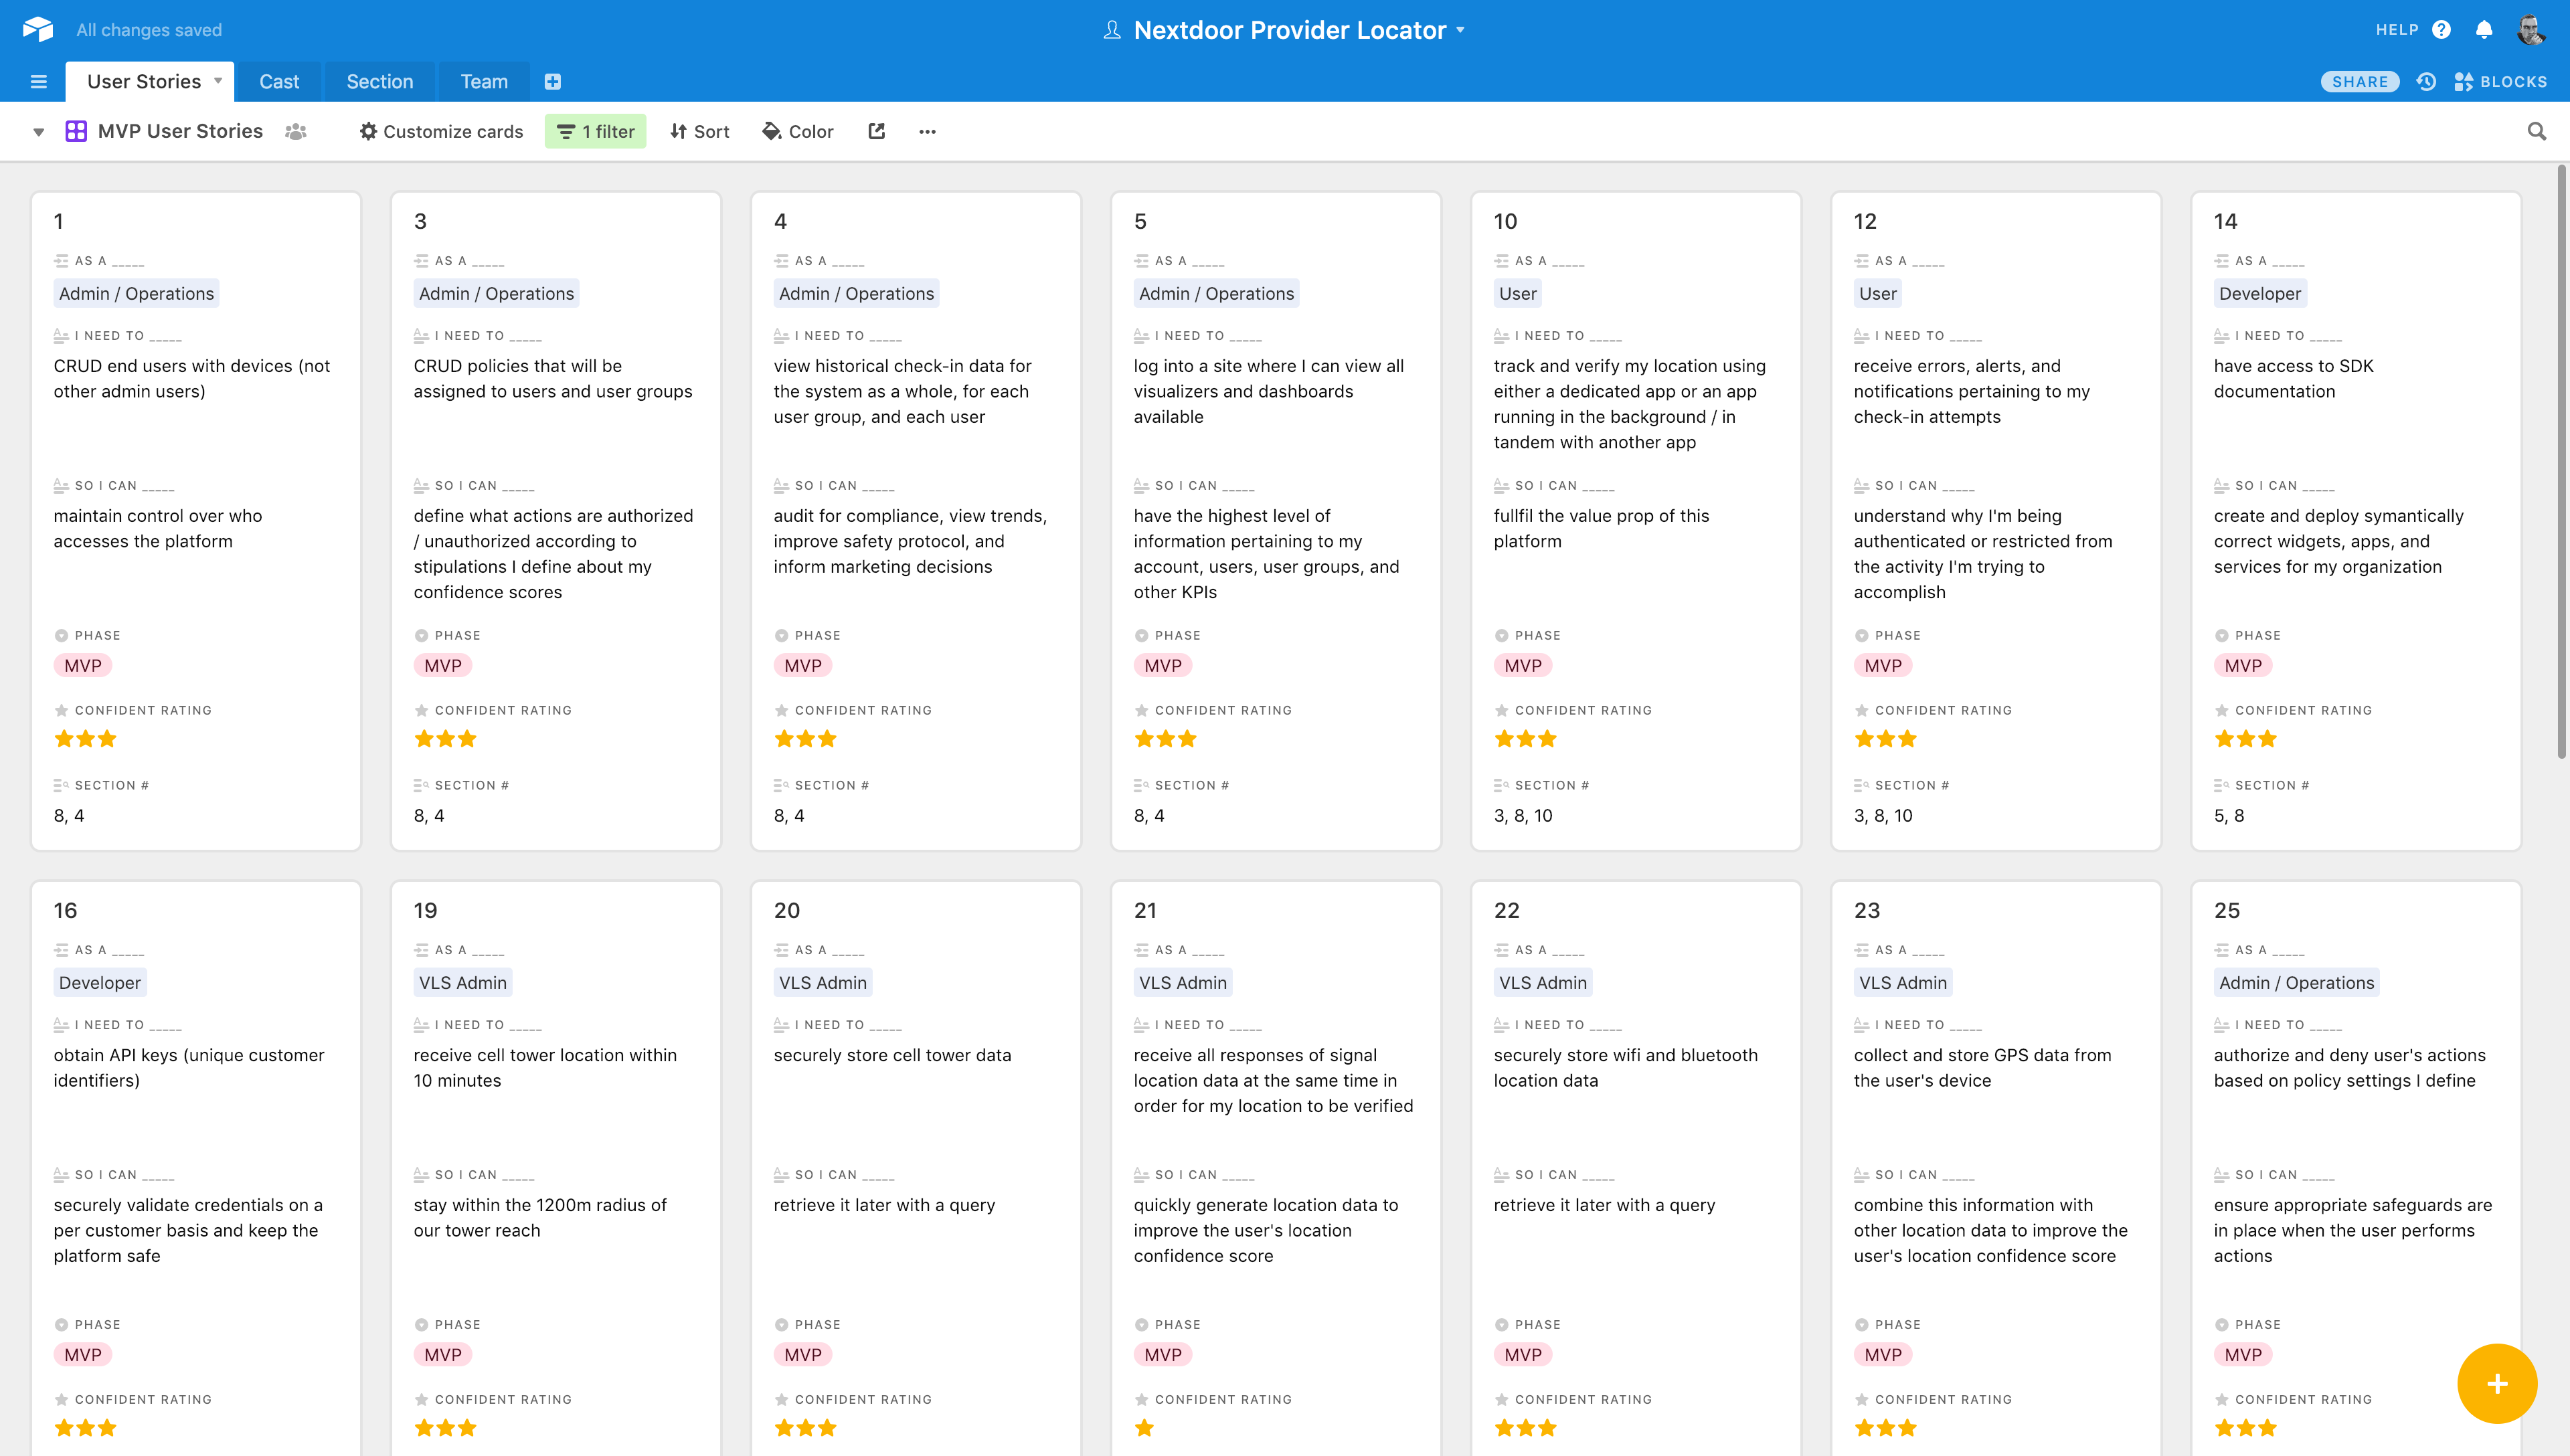Open card 1 title

tap(58, 221)
